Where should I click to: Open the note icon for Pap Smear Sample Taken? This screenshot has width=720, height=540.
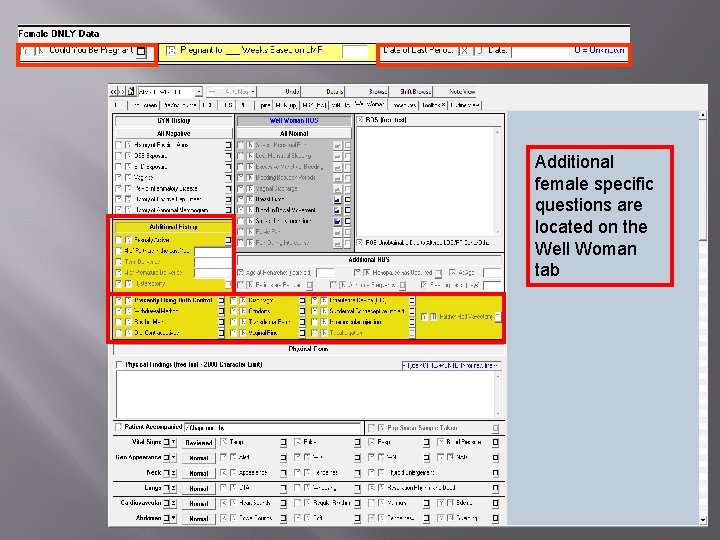point(495,428)
